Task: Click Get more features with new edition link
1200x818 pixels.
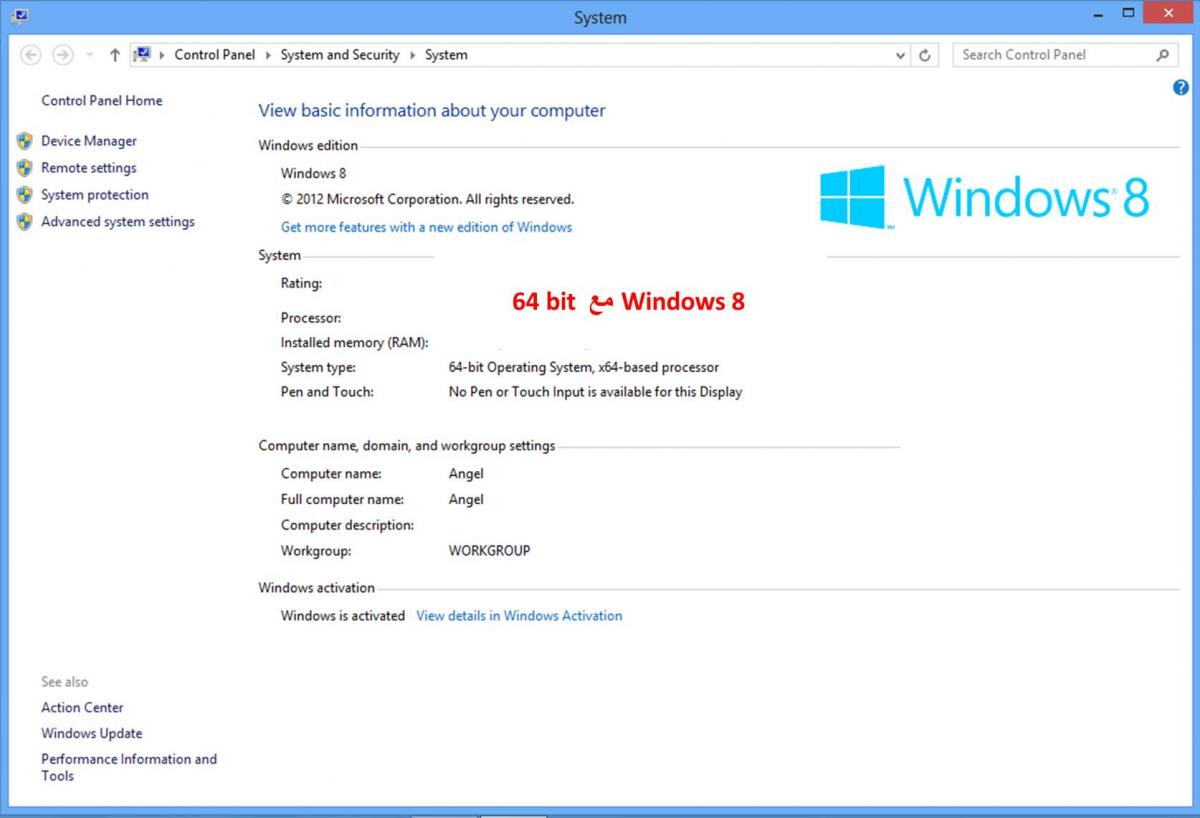Action: tap(426, 227)
